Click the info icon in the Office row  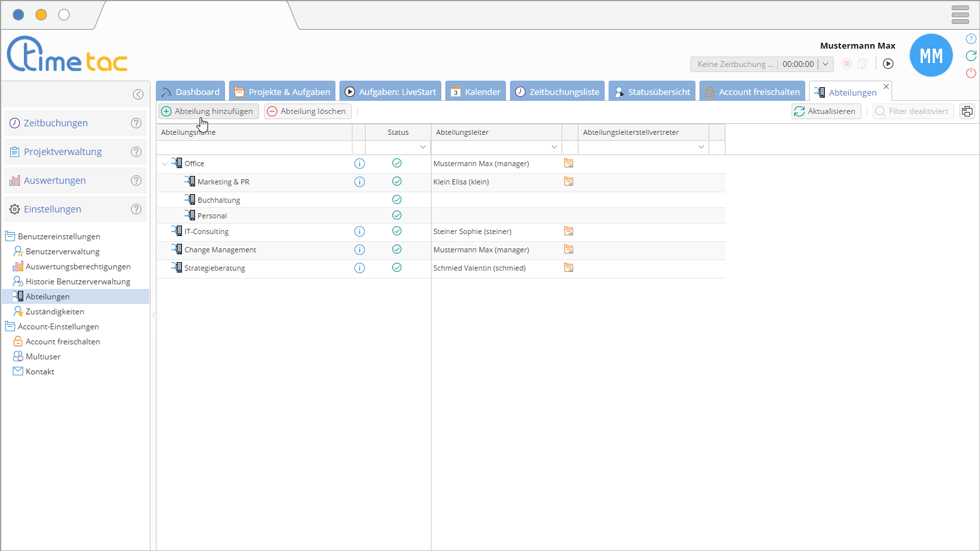point(359,164)
